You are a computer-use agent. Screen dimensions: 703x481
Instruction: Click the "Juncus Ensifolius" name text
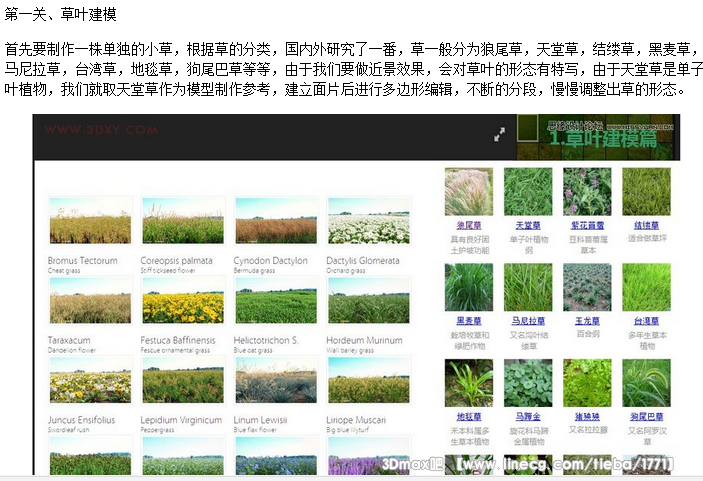tap(81, 420)
